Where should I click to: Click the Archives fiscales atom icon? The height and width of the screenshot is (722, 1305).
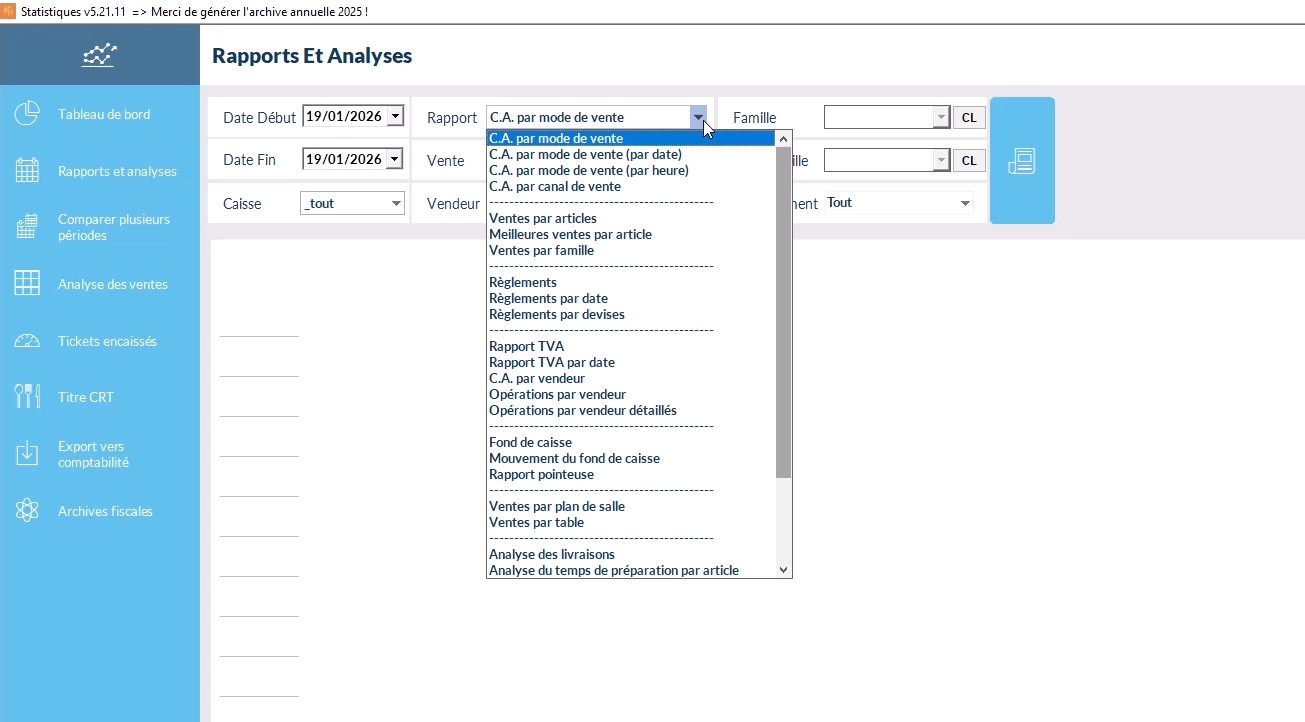[x=27, y=511]
